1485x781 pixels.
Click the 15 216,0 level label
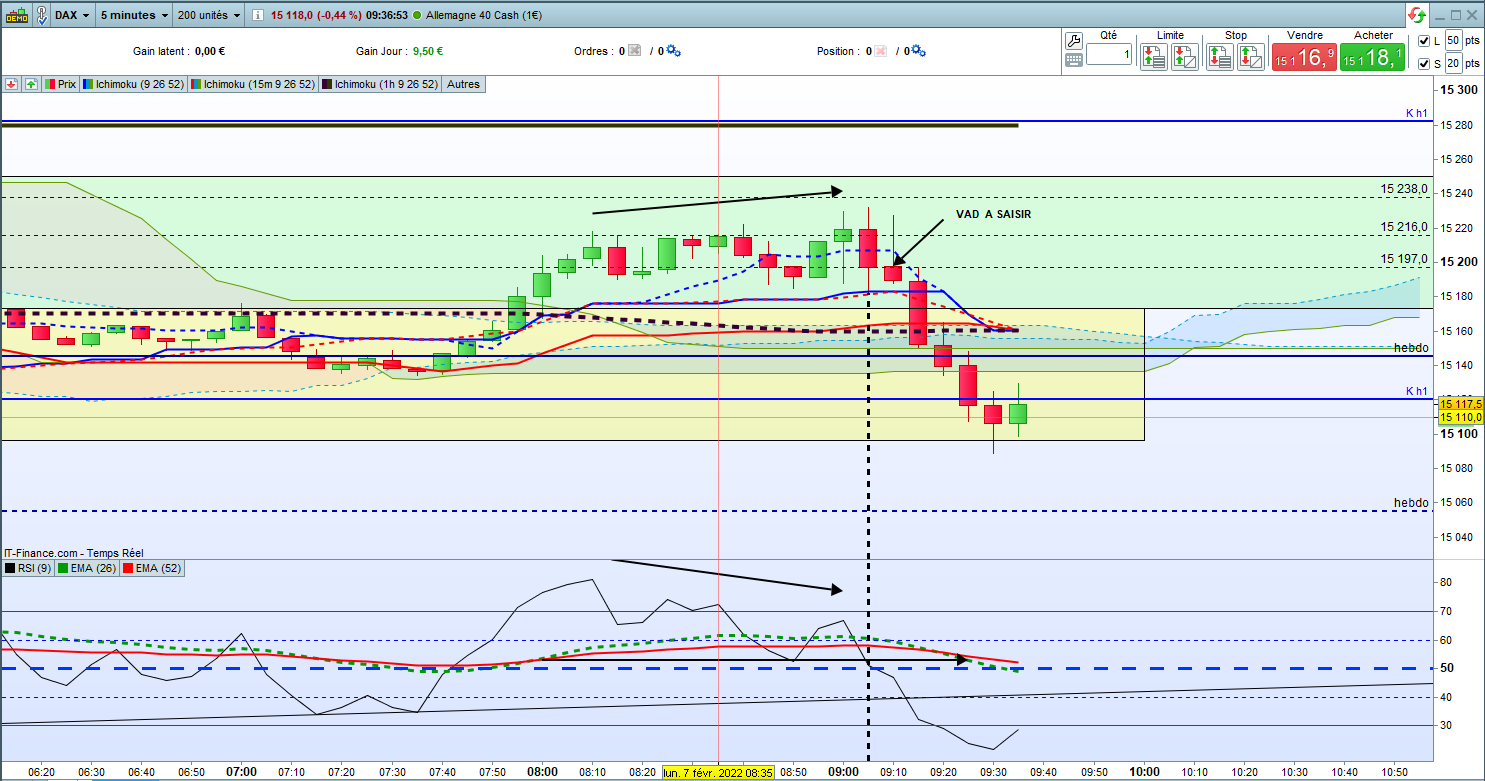(1404, 227)
